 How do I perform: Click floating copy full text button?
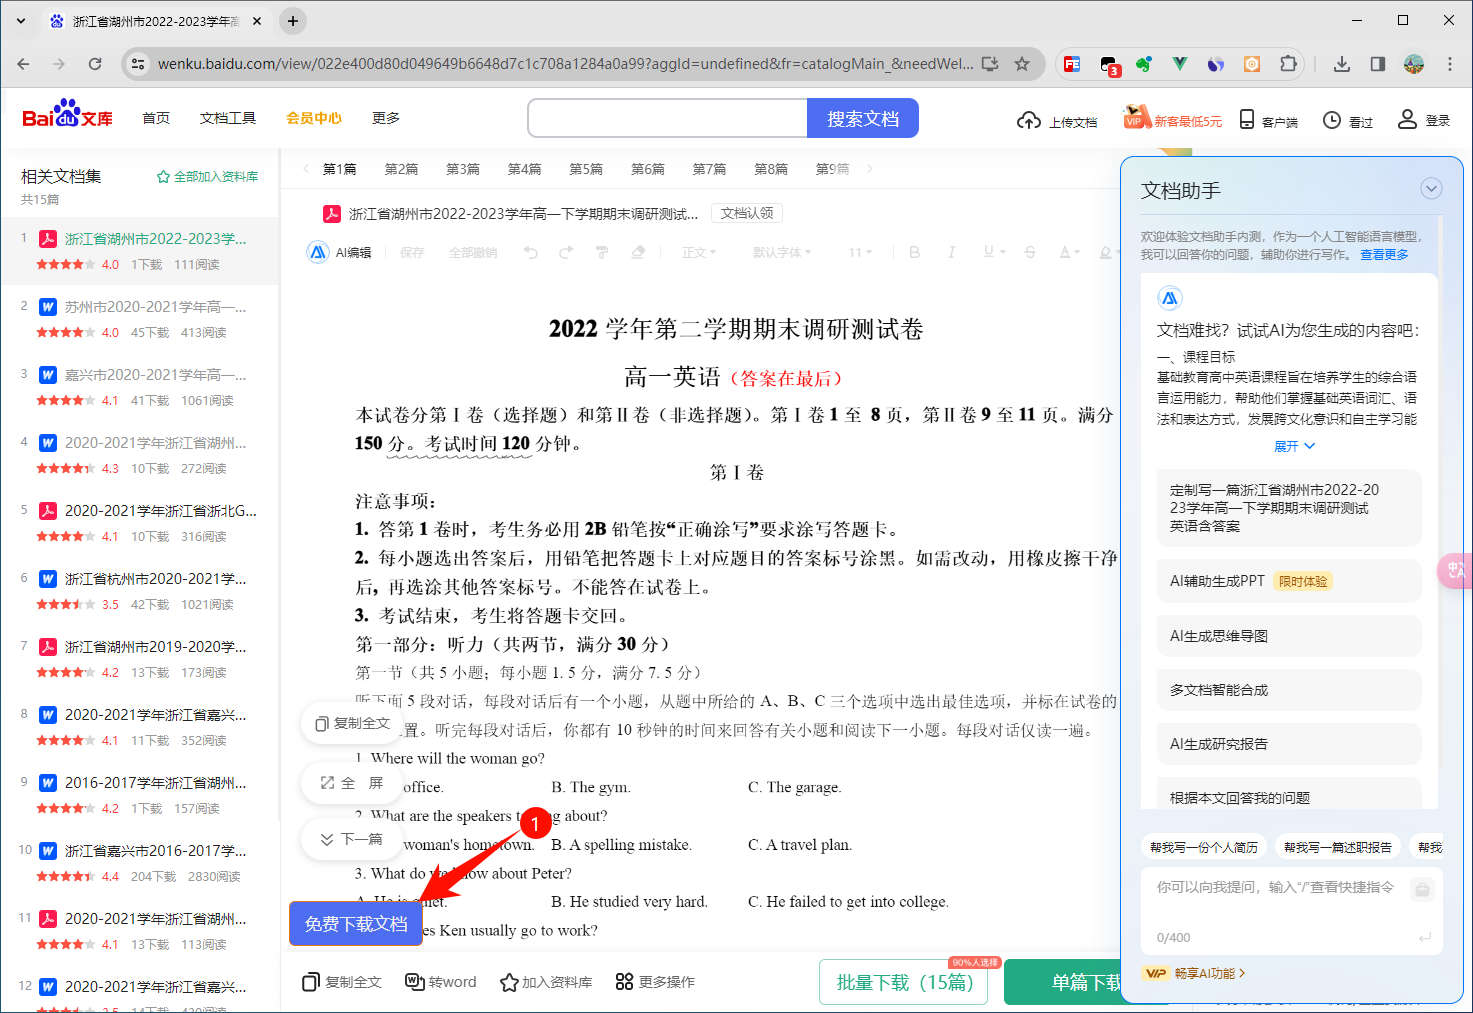tap(352, 723)
